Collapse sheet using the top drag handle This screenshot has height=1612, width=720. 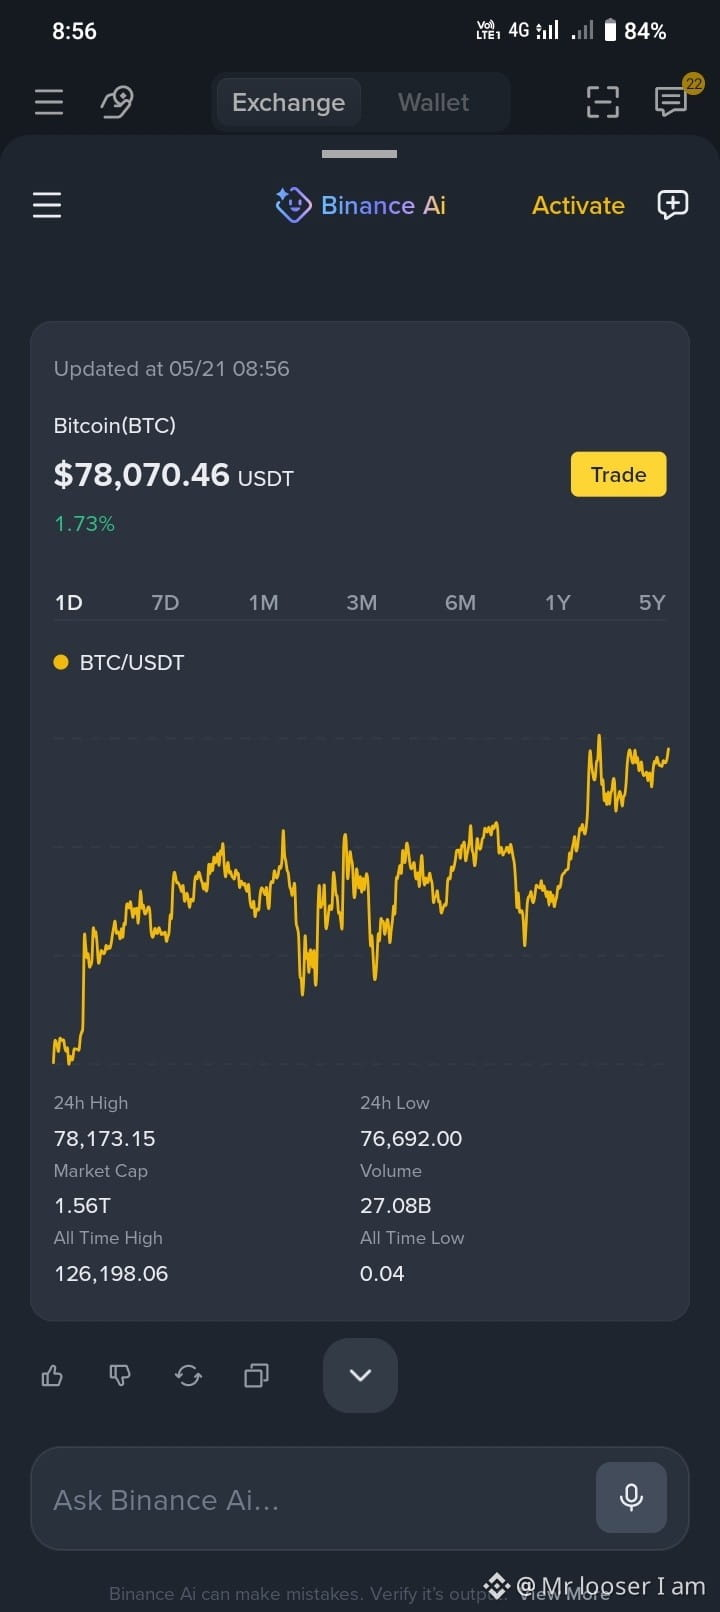pos(360,154)
